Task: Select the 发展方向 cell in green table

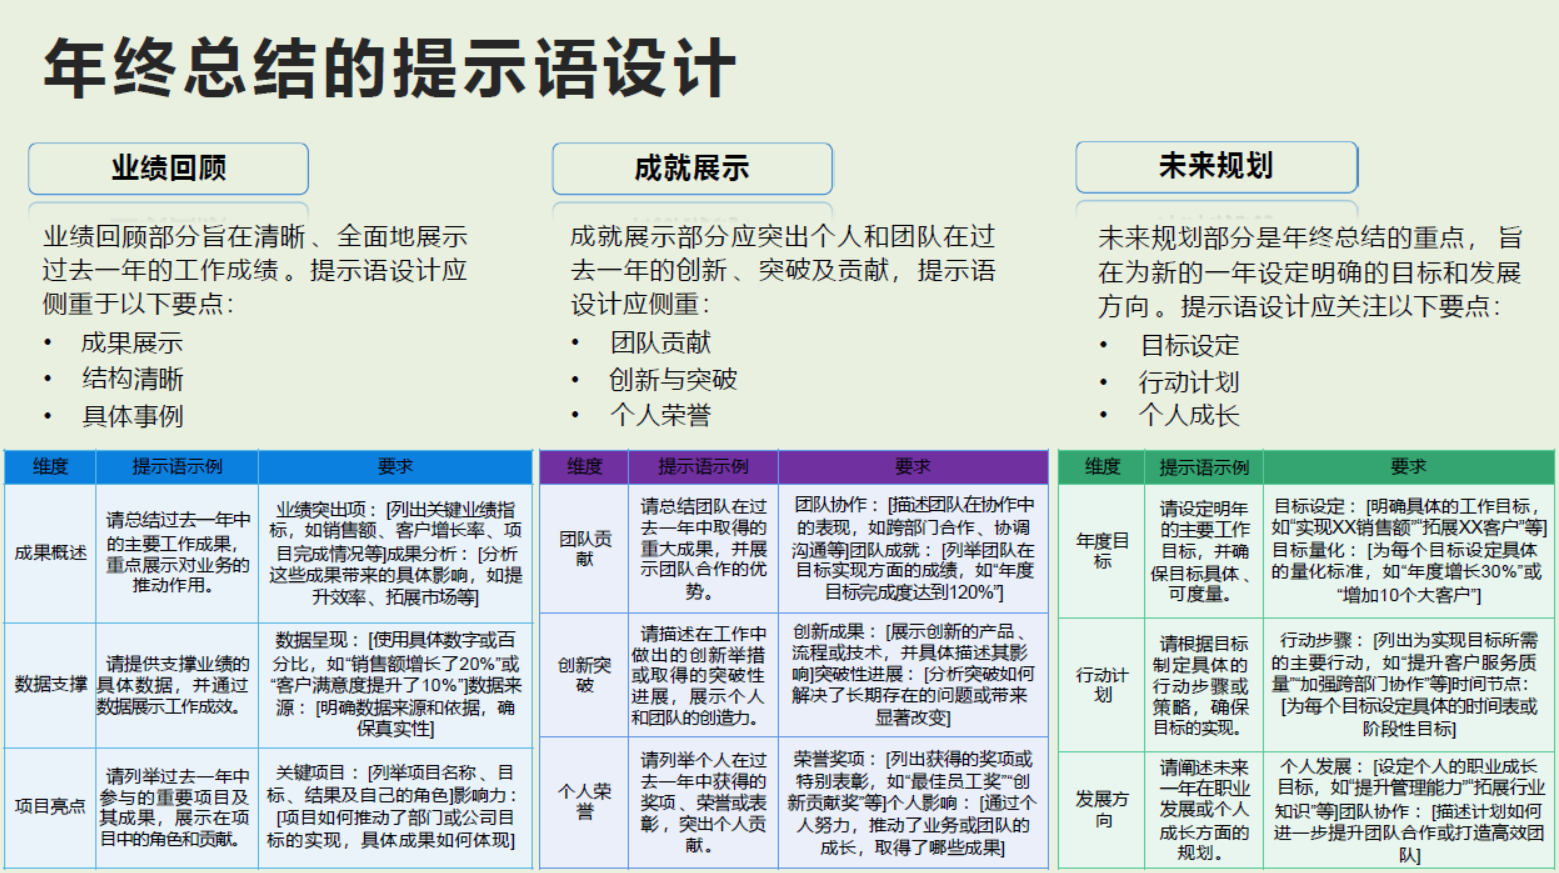Action: pyautogui.click(x=1102, y=809)
